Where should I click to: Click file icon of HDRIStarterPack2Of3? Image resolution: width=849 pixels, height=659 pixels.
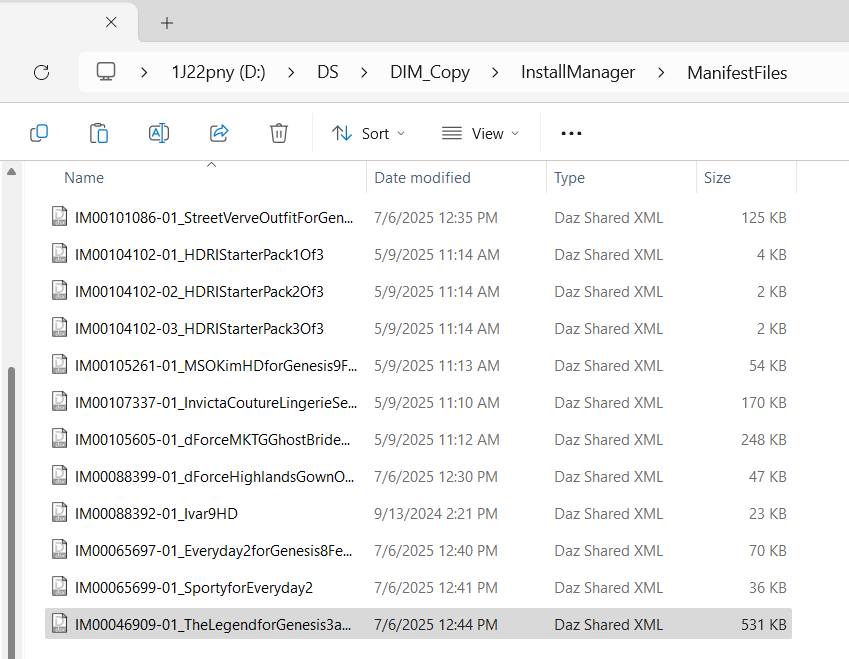(x=60, y=291)
